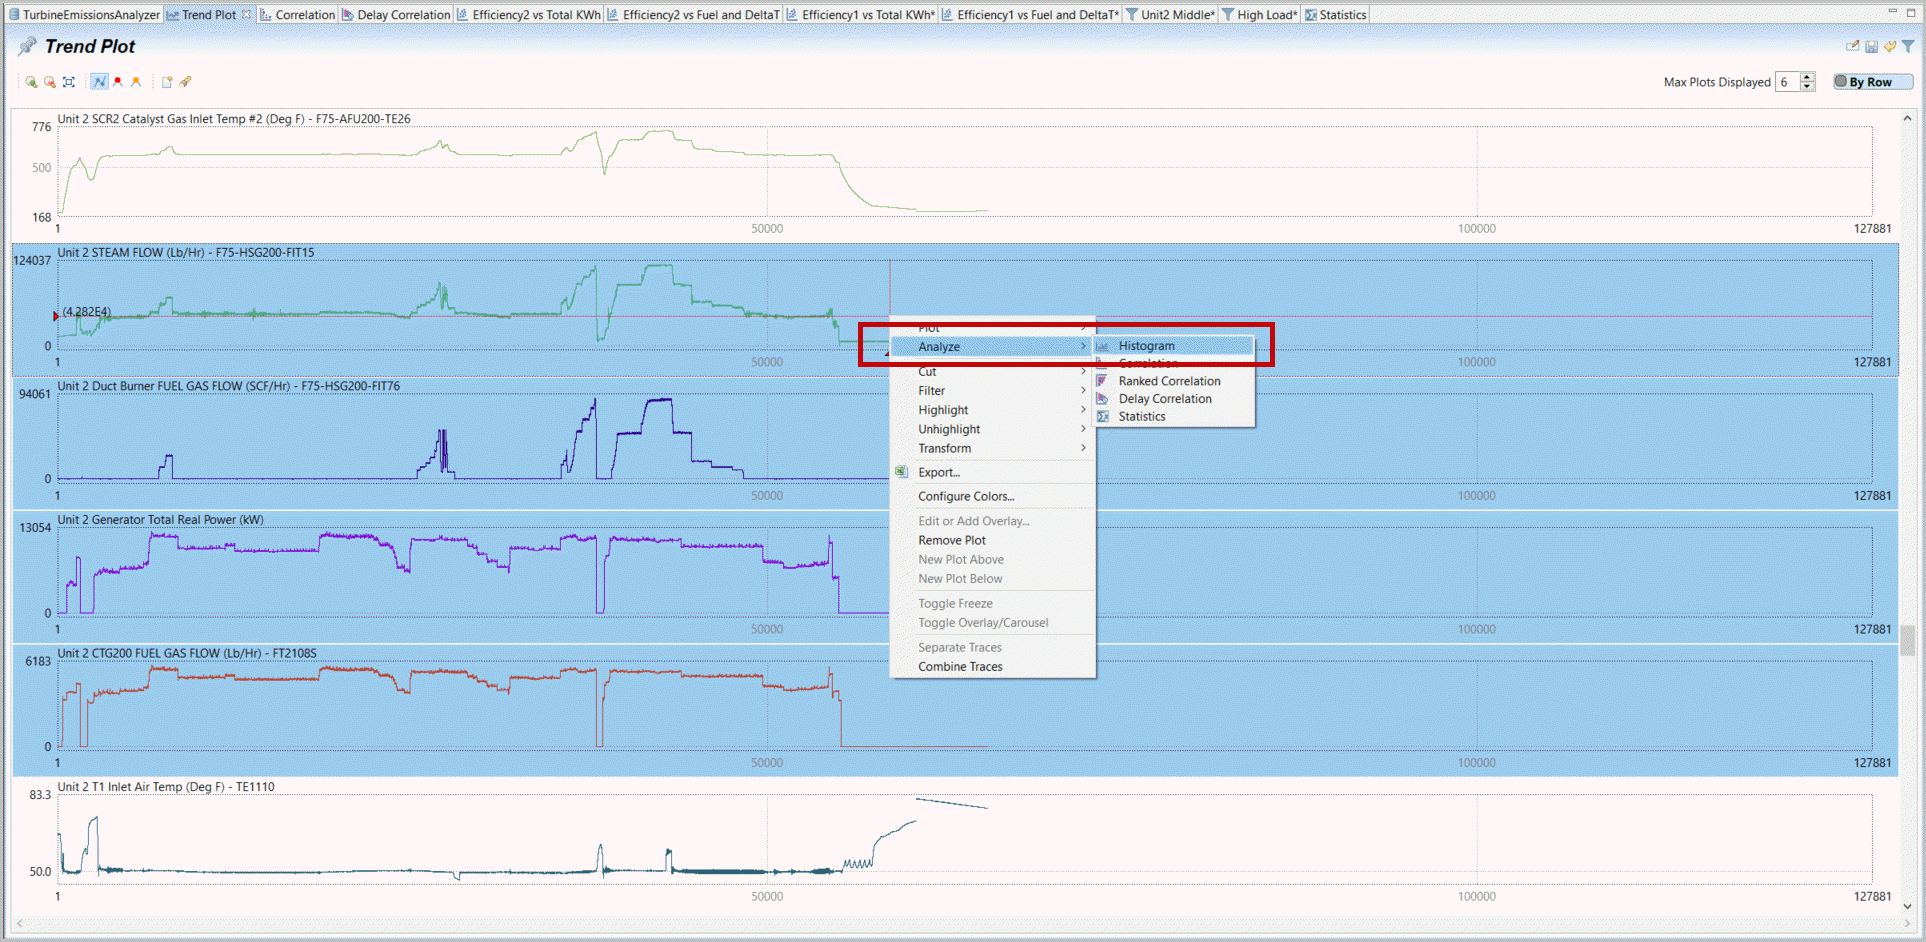Toggle the line trend plot mode icon
This screenshot has width=1926, height=942.
click(99, 82)
